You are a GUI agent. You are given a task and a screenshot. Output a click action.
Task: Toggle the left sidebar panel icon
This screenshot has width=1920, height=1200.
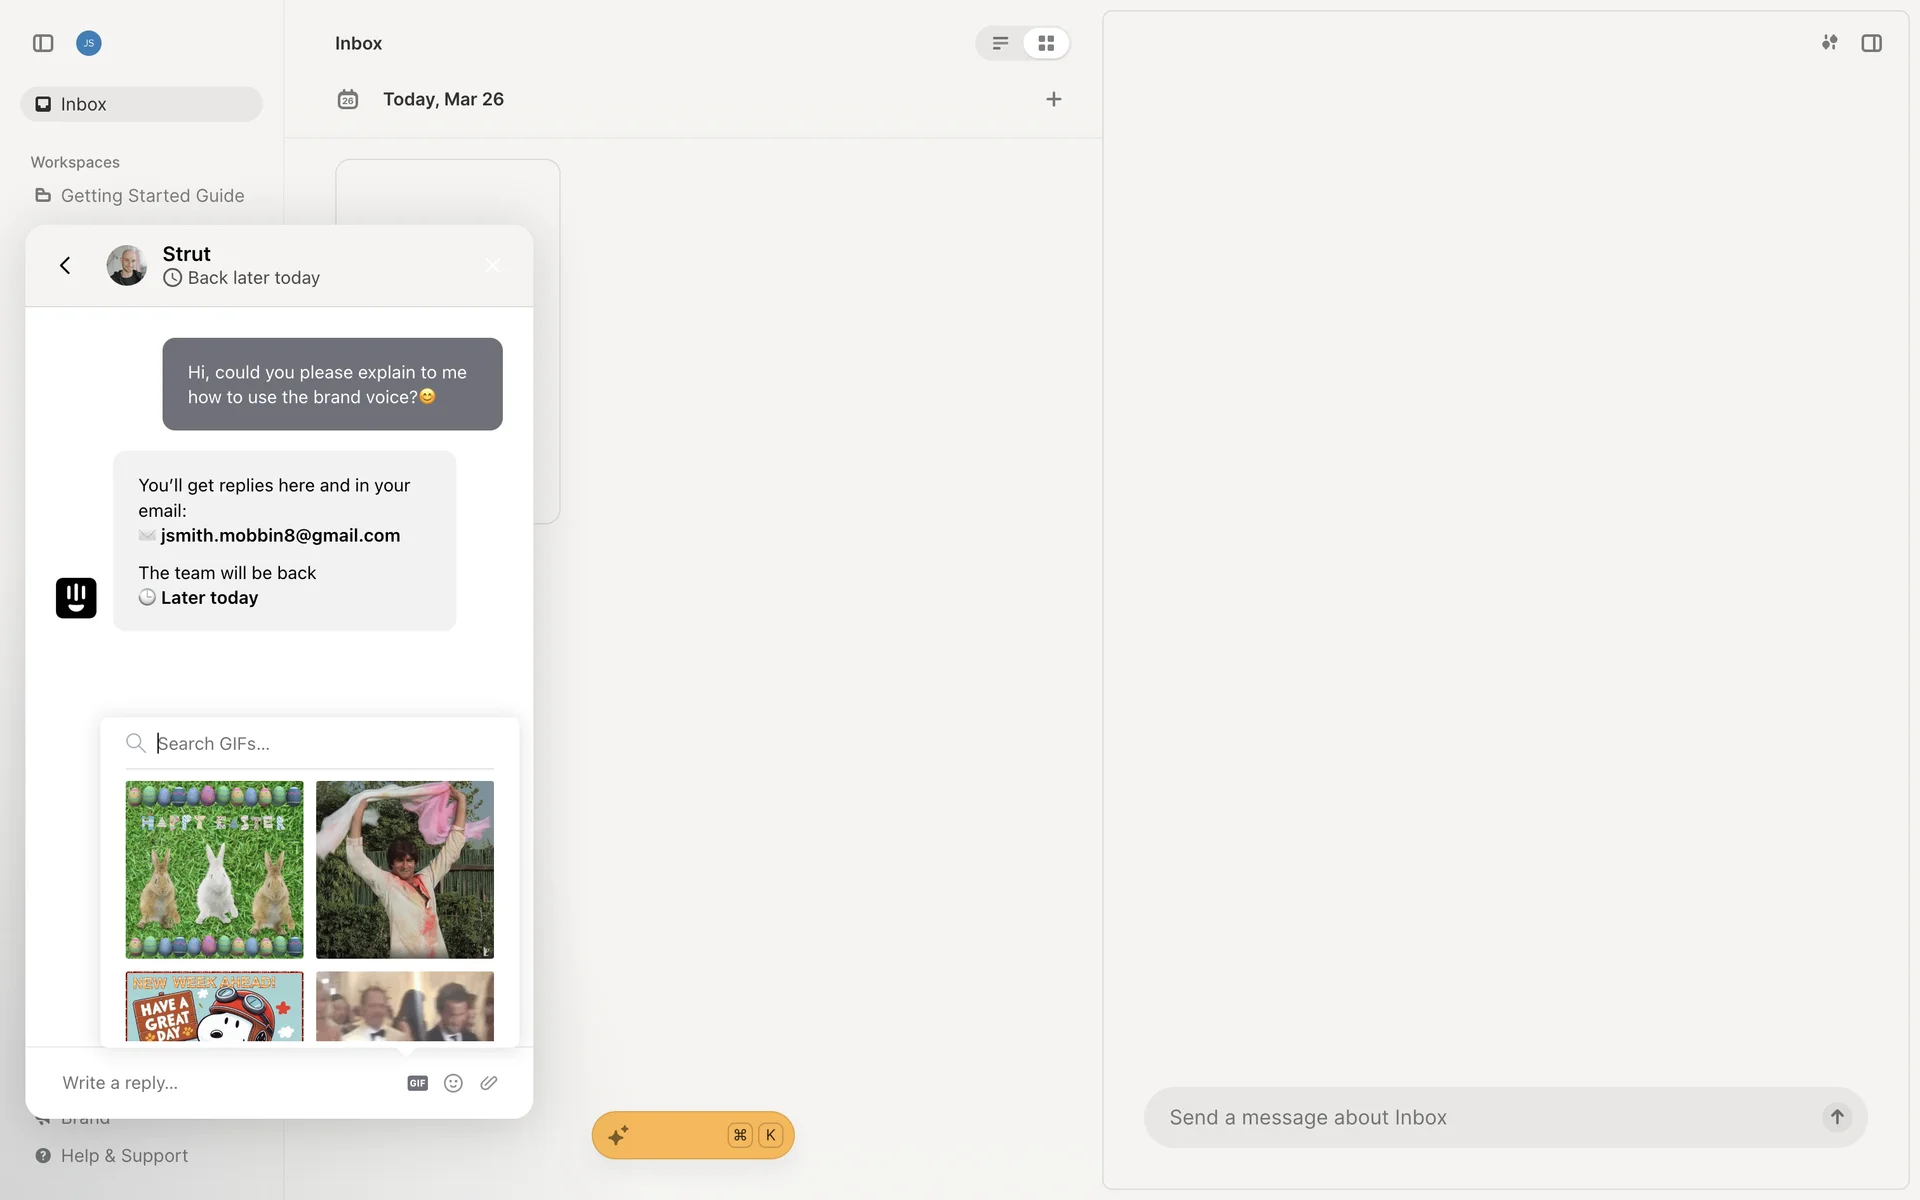[x=43, y=43]
